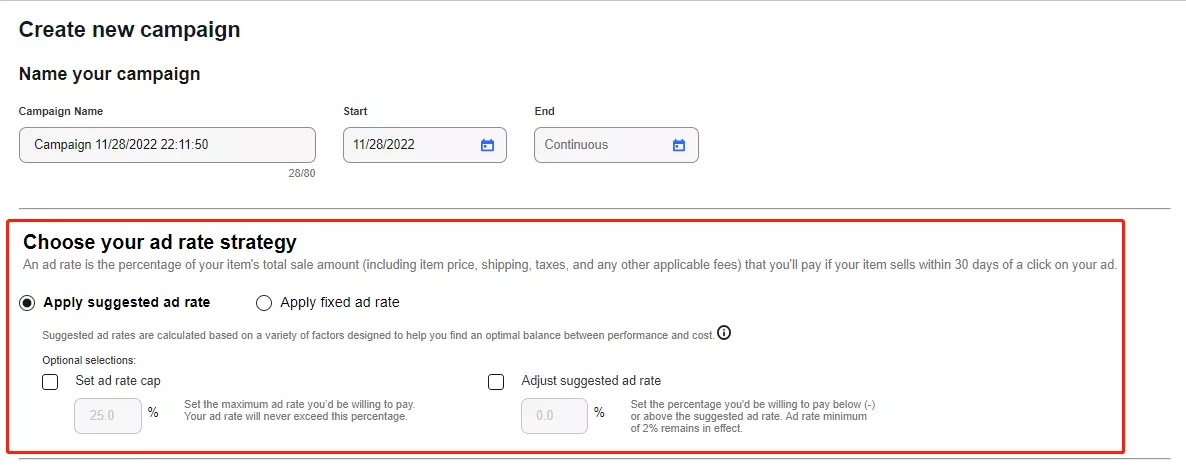This screenshot has height=476, width=1186.
Task: Tick the Adjust suggested ad rate checkbox
Action: click(x=496, y=381)
